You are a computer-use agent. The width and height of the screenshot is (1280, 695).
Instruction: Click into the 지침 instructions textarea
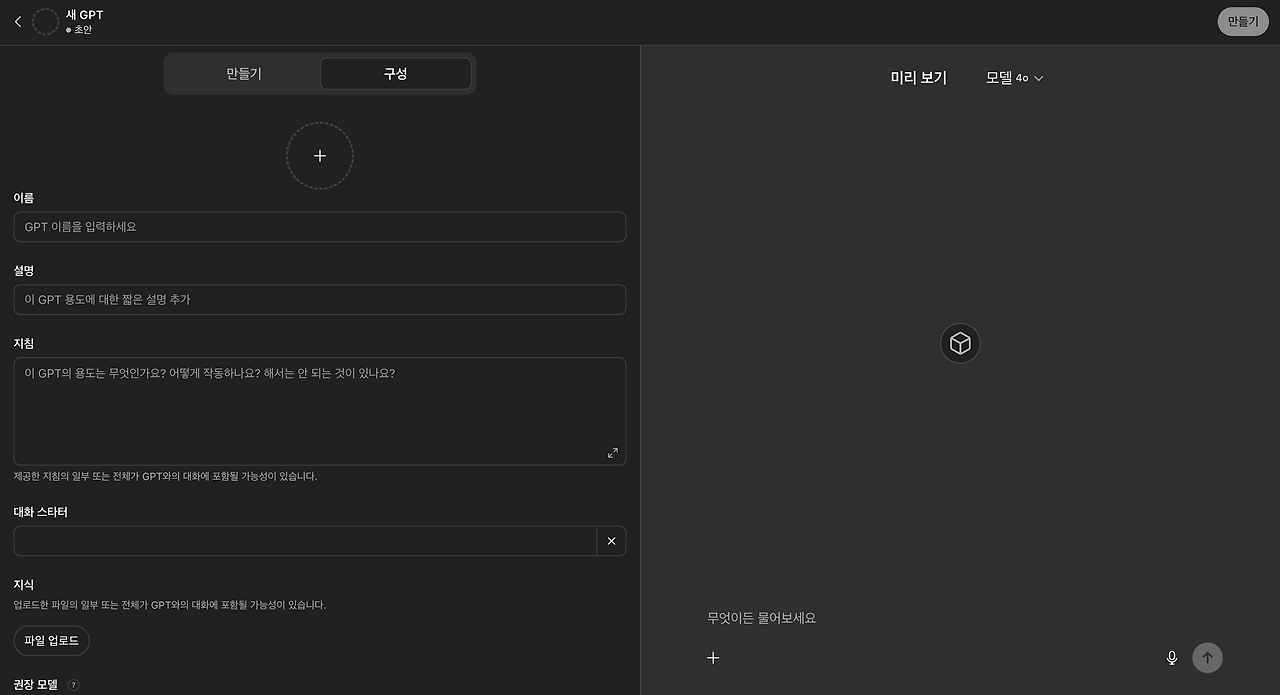(x=320, y=411)
